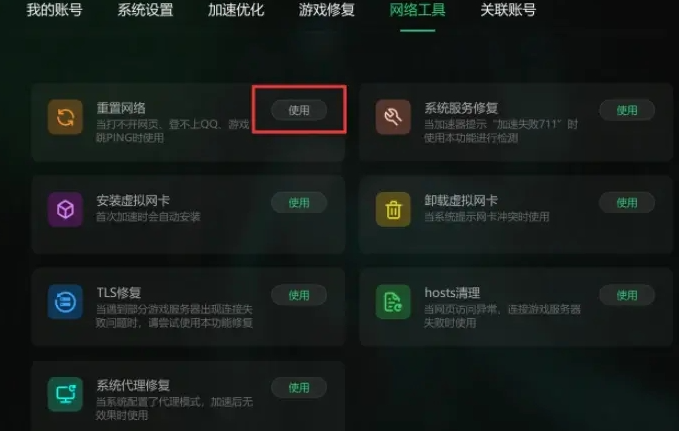The width and height of the screenshot is (679, 431).
Task: Select the 游戏修复 tab
Action: click(x=327, y=10)
